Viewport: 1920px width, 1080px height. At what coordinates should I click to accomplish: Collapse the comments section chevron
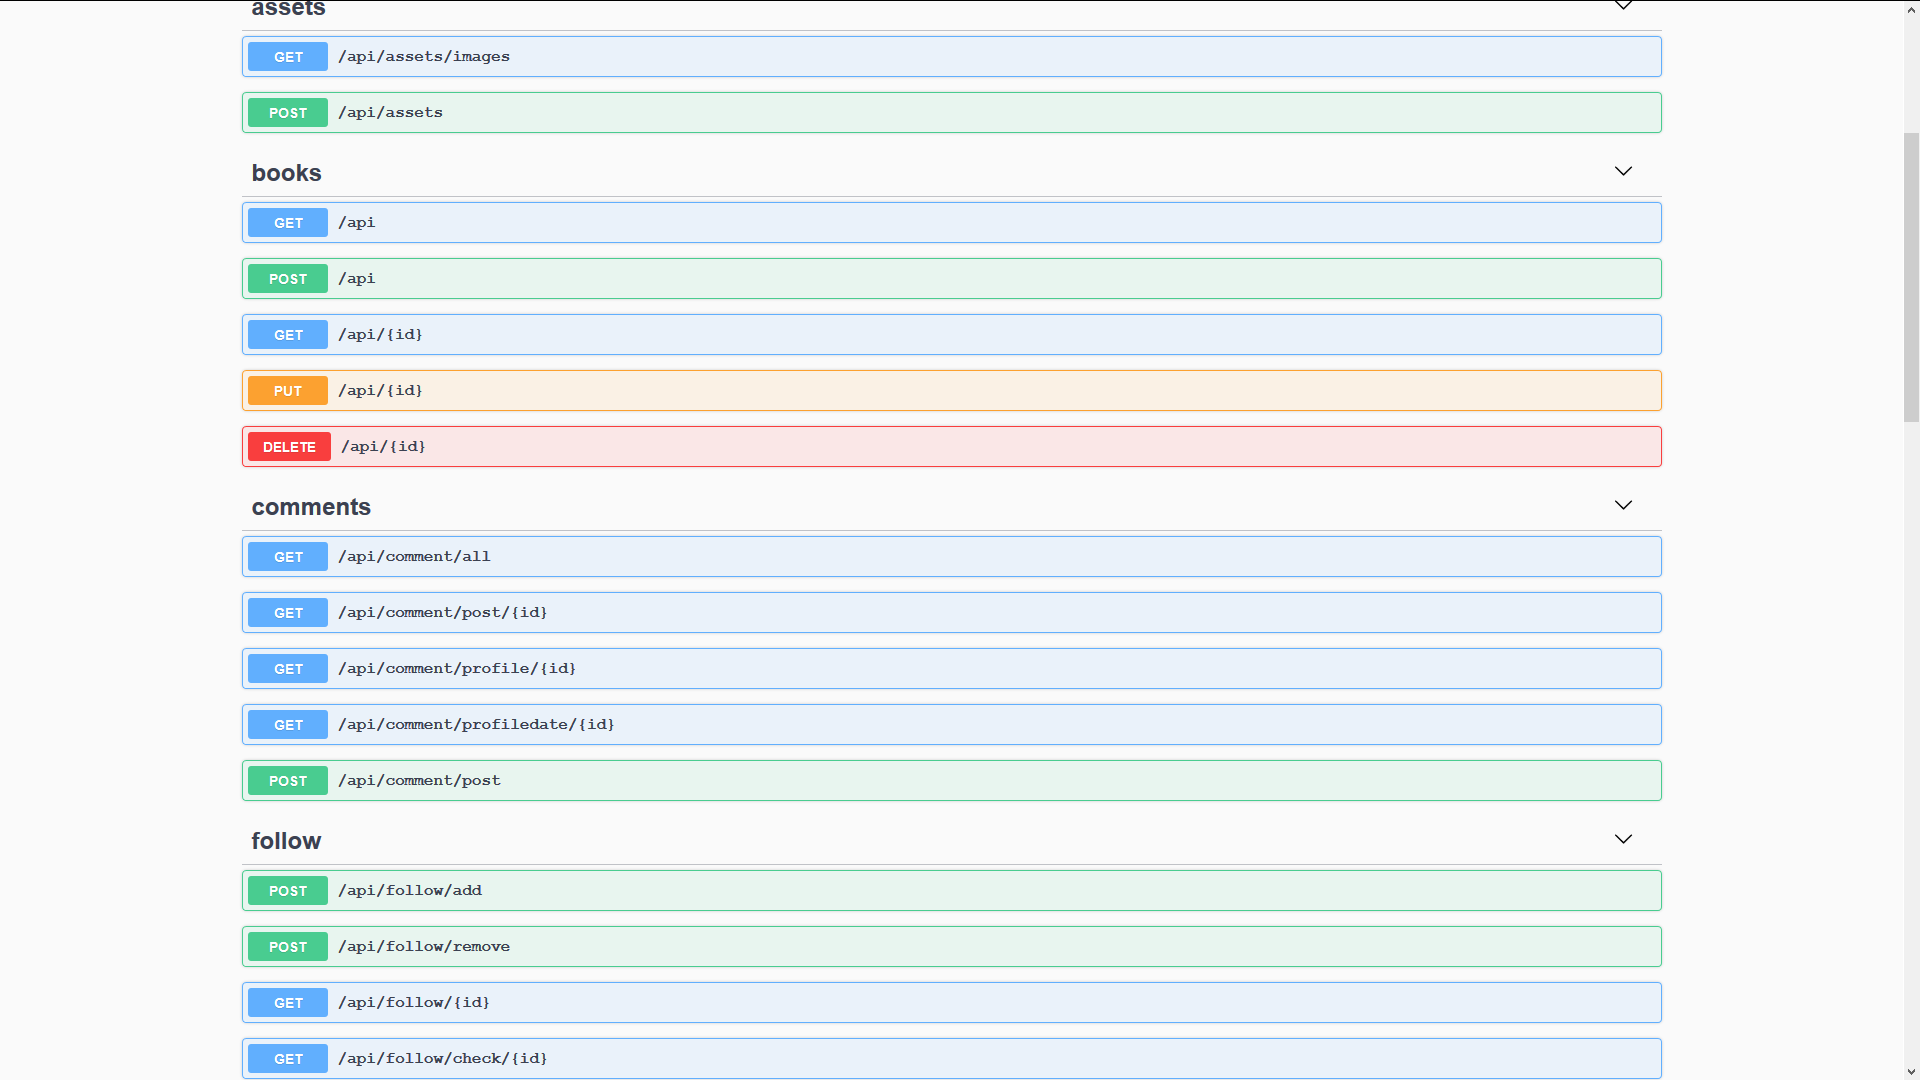click(x=1623, y=506)
